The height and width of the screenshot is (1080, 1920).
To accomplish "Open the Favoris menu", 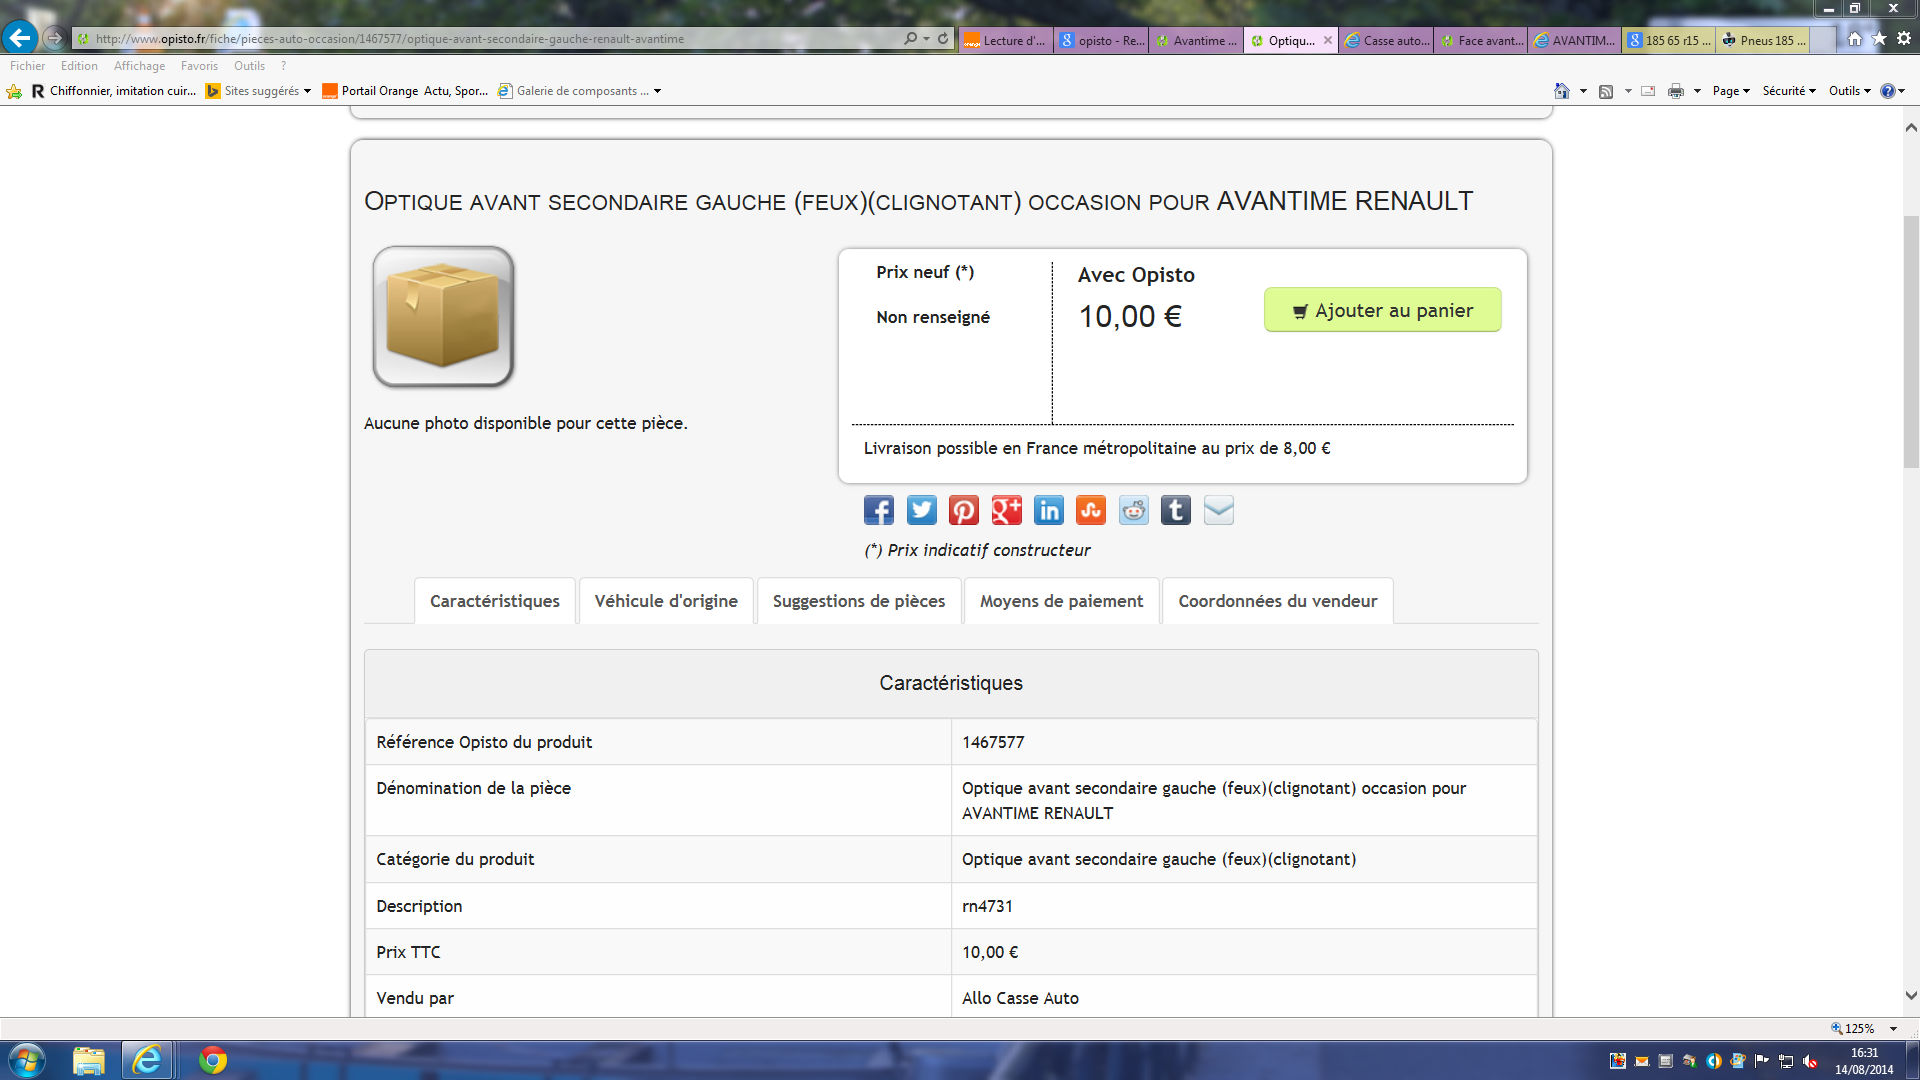I will tap(199, 66).
